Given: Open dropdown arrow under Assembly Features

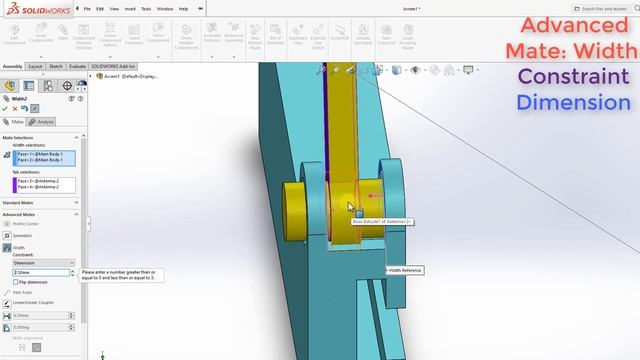Looking at the screenshot, I should [x=212, y=57].
